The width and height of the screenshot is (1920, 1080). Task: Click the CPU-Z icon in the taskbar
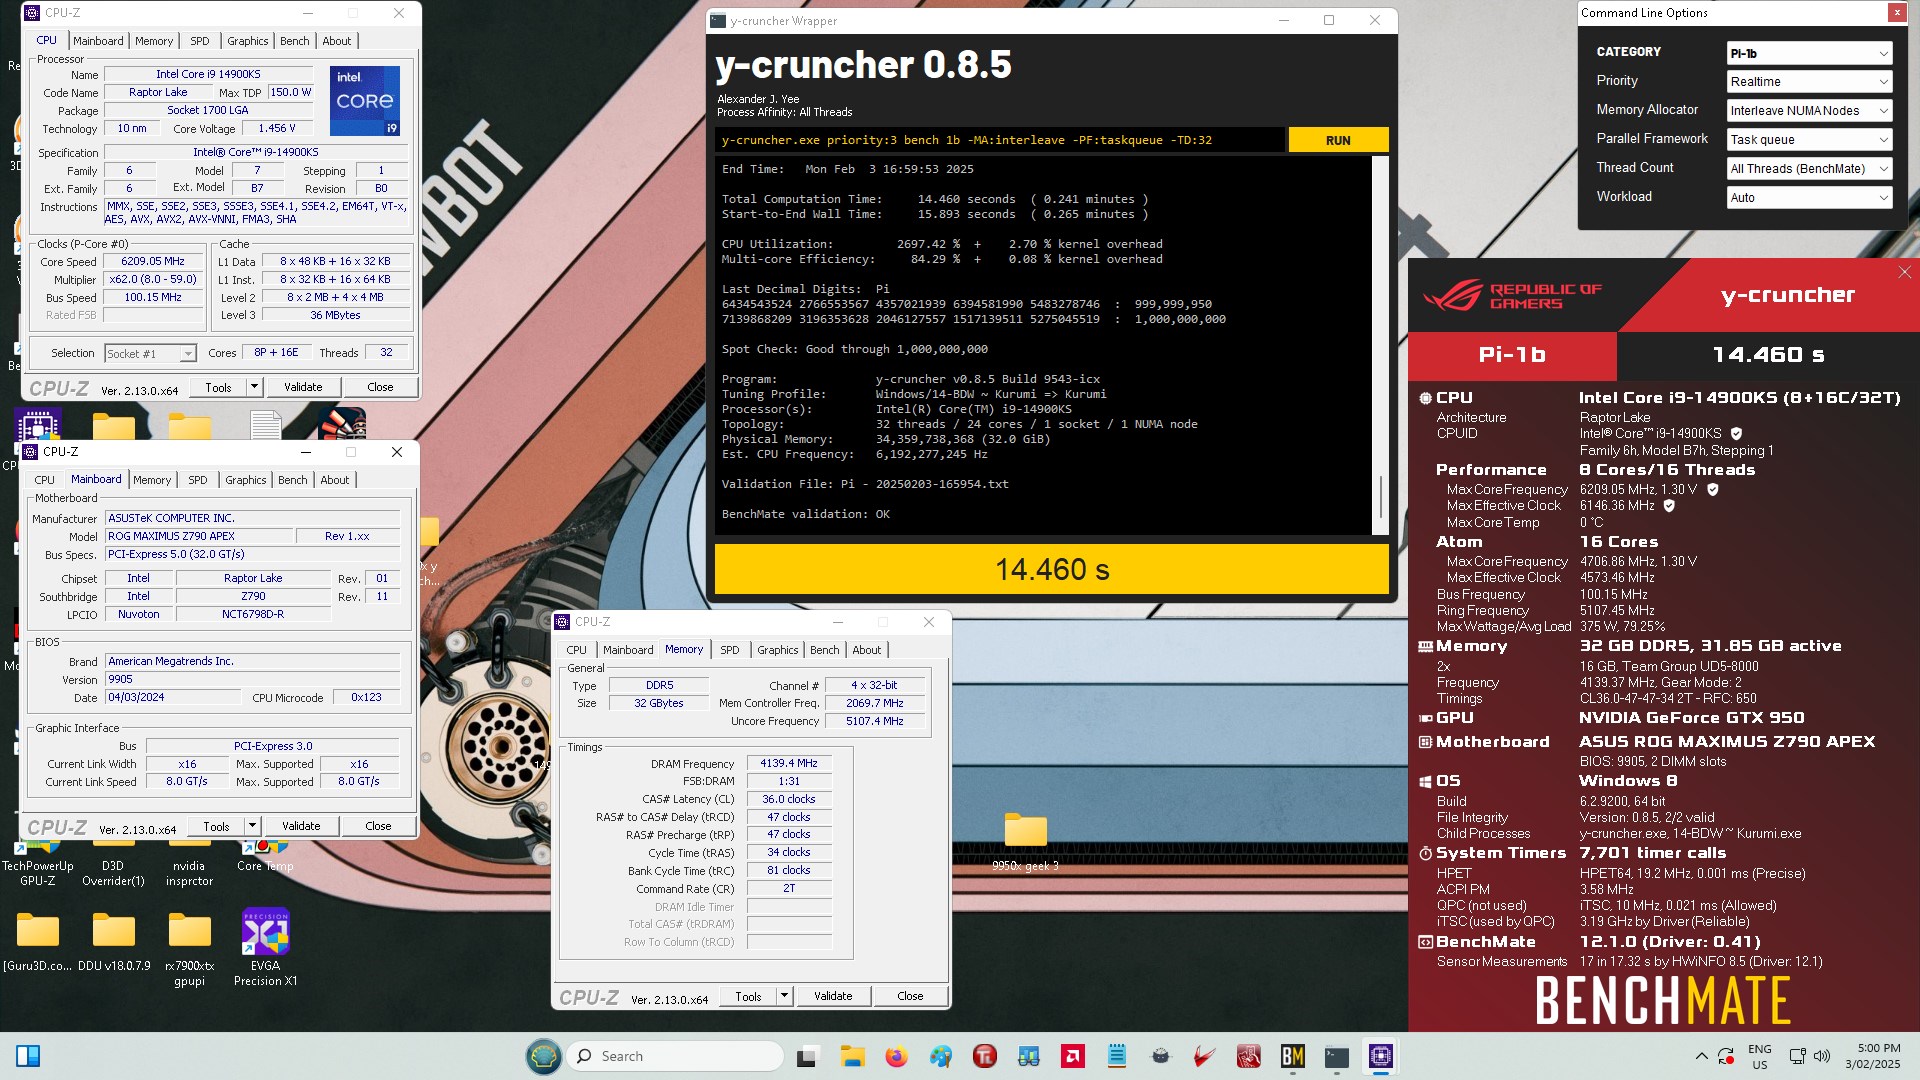pos(1380,1056)
